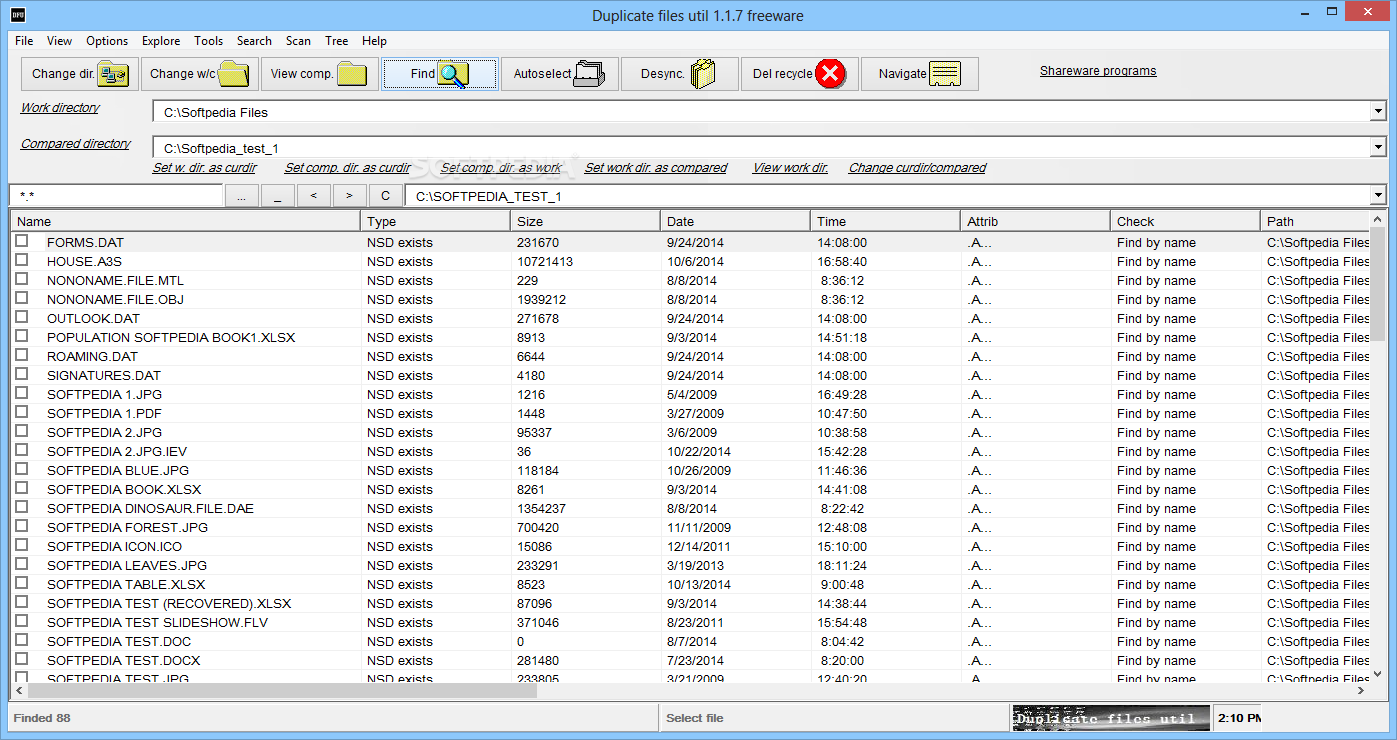Click the 'C' drive button
The height and width of the screenshot is (740, 1397).
[385, 196]
